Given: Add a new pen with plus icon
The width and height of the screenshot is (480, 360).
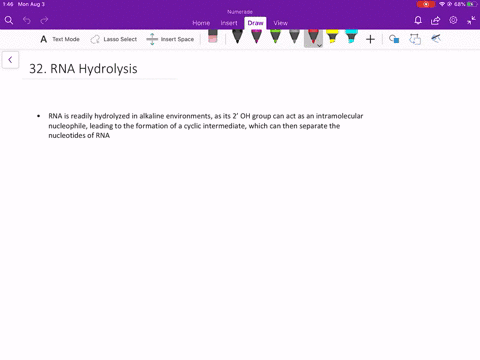Looking at the screenshot, I should [370, 39].
